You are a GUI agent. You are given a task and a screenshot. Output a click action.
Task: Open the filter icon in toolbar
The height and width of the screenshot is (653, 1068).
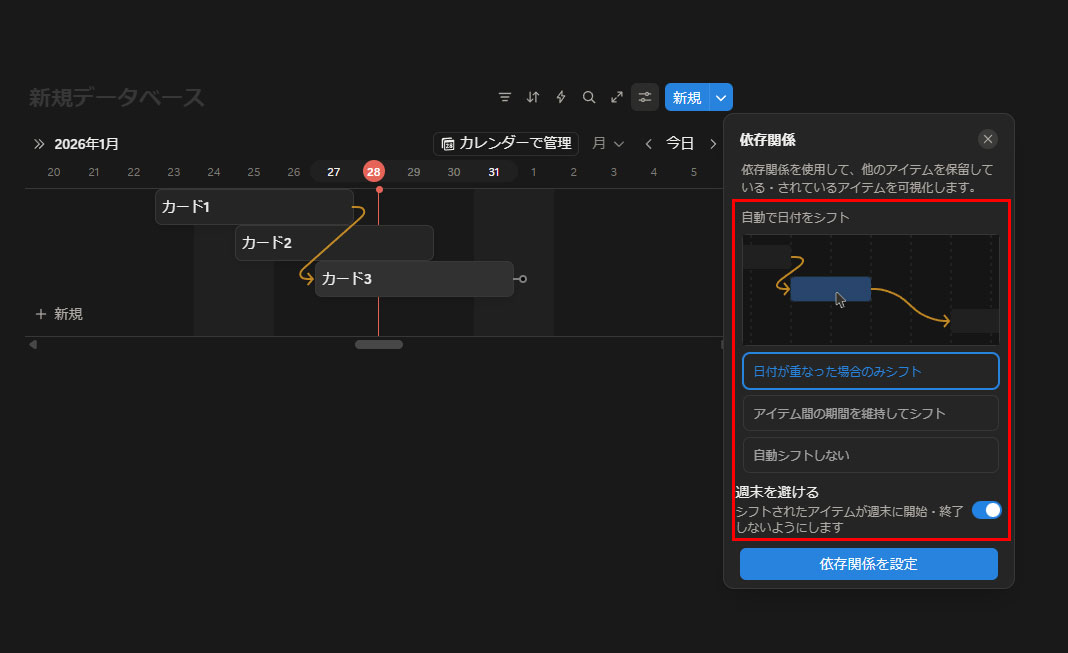pyautogui.click(x=505, y=97)
